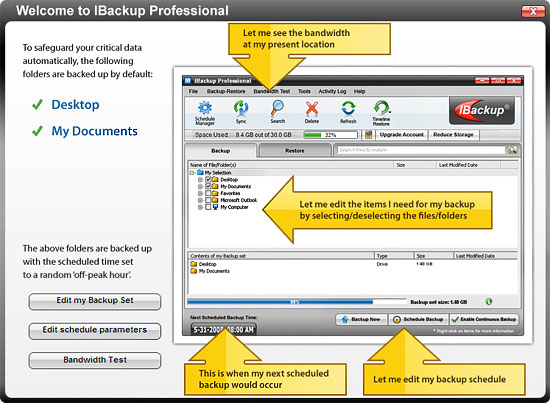Click the Upgrade Account button

[x=402, y=135]
